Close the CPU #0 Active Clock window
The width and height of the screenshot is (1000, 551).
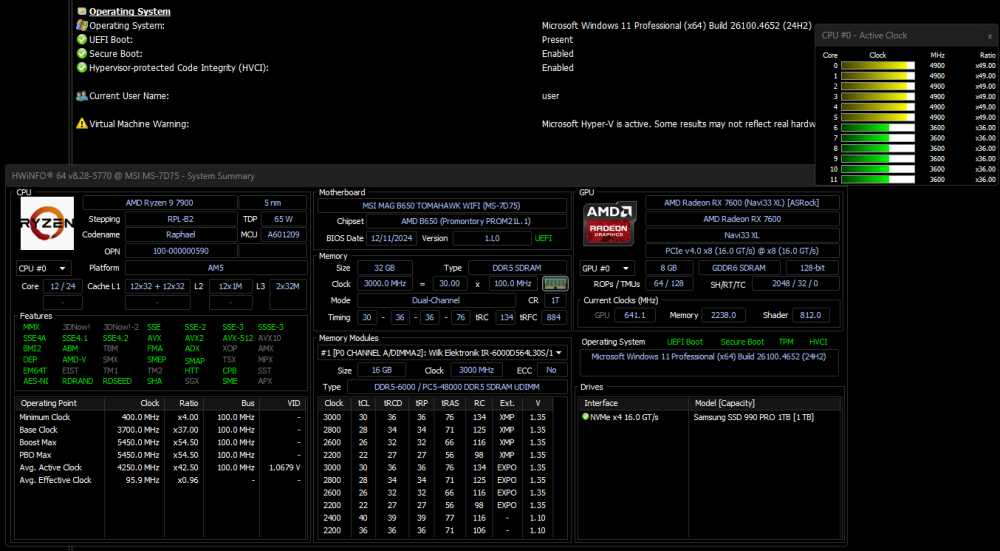point(990,36)
